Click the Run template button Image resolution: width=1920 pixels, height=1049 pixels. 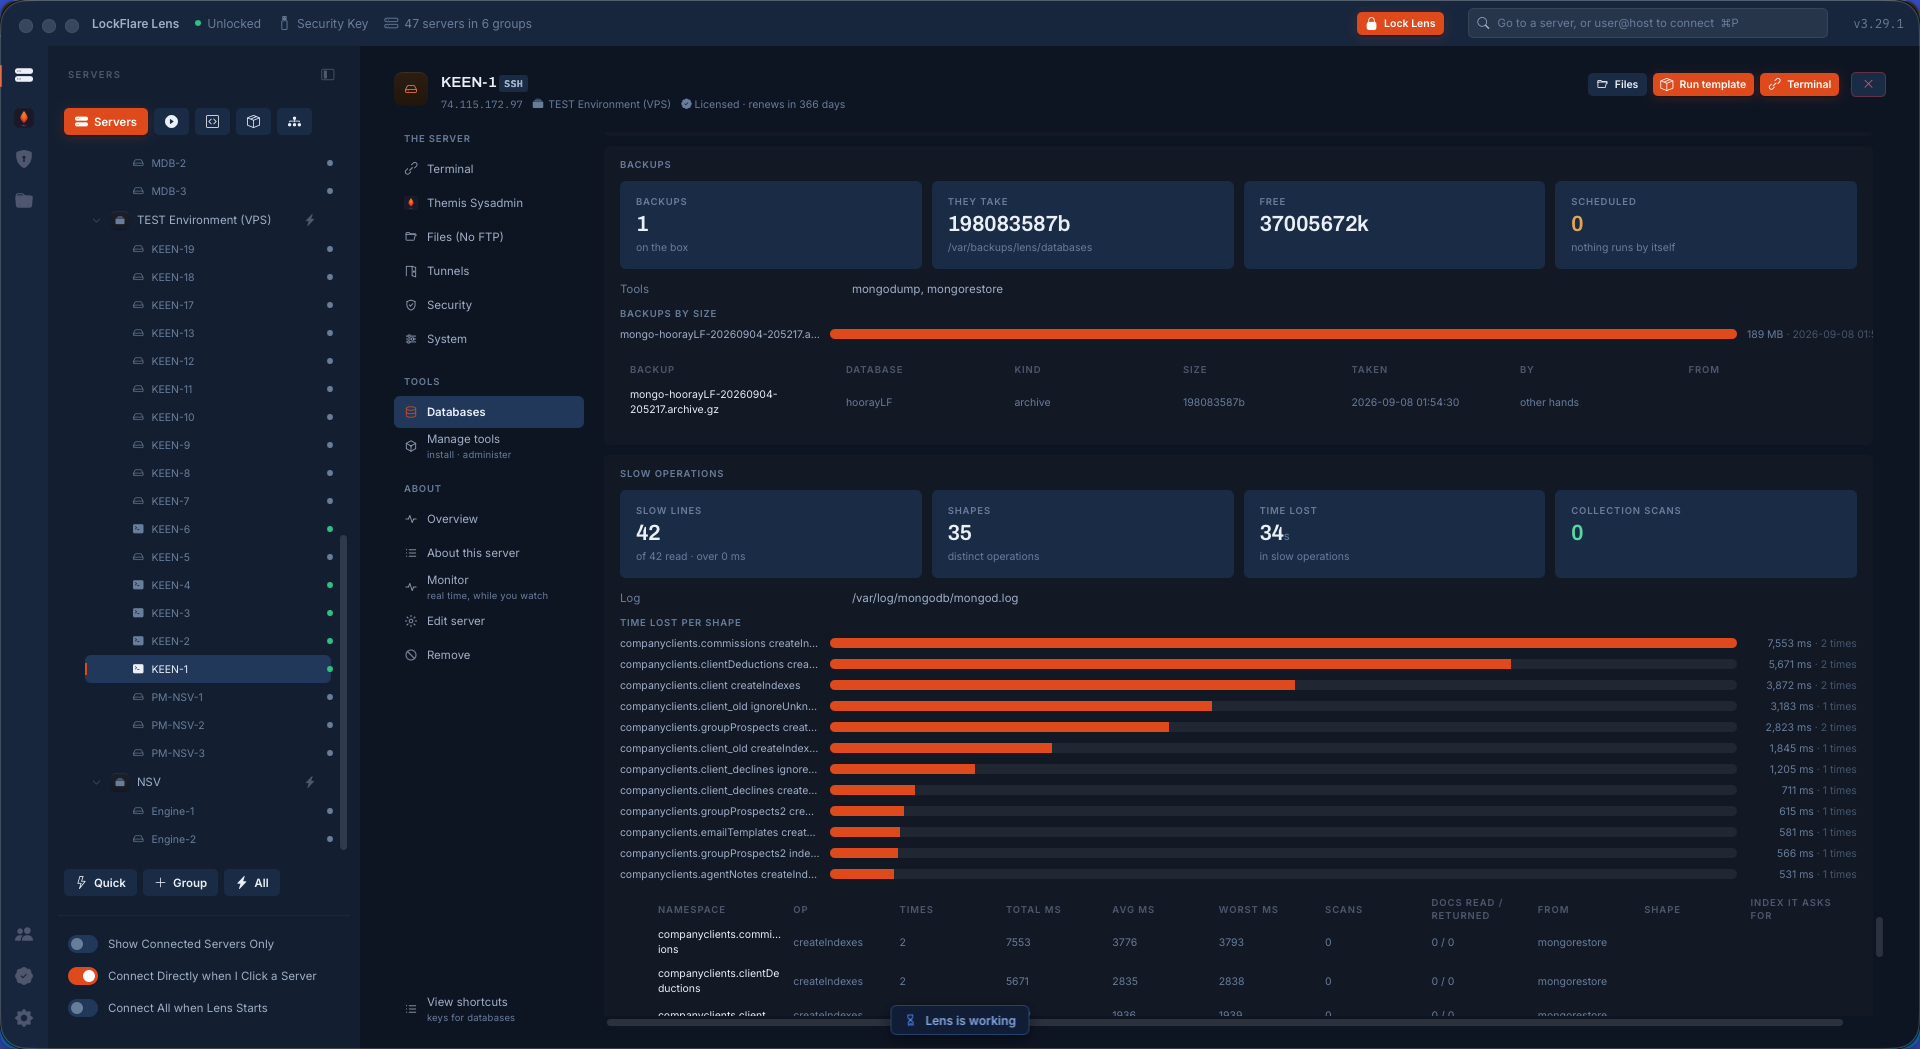point(1703,84)
